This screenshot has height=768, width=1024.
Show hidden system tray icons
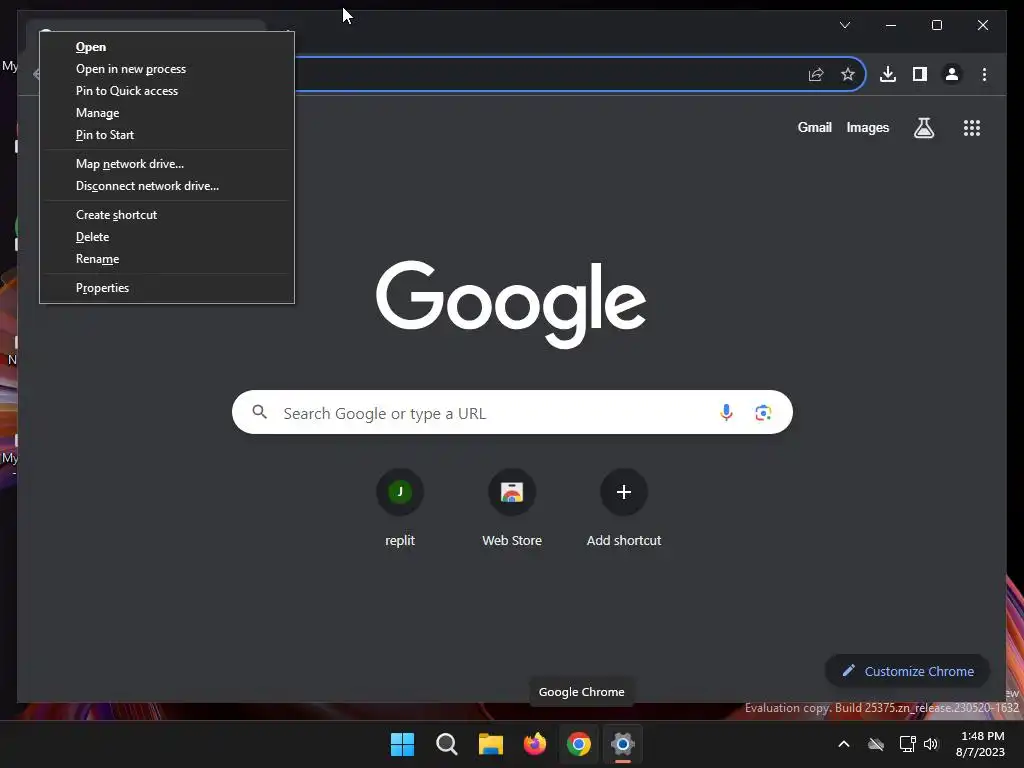[844, 744]
